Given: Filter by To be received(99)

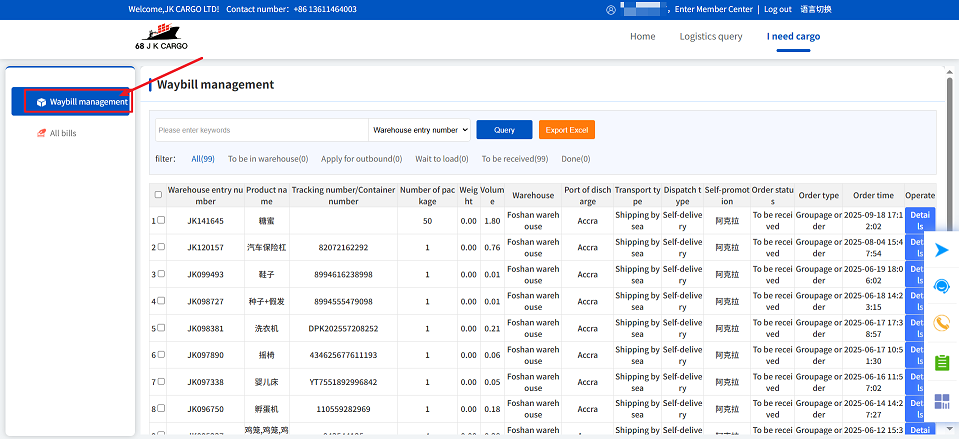Looking at the screenshot, I should tap(514, 159).
